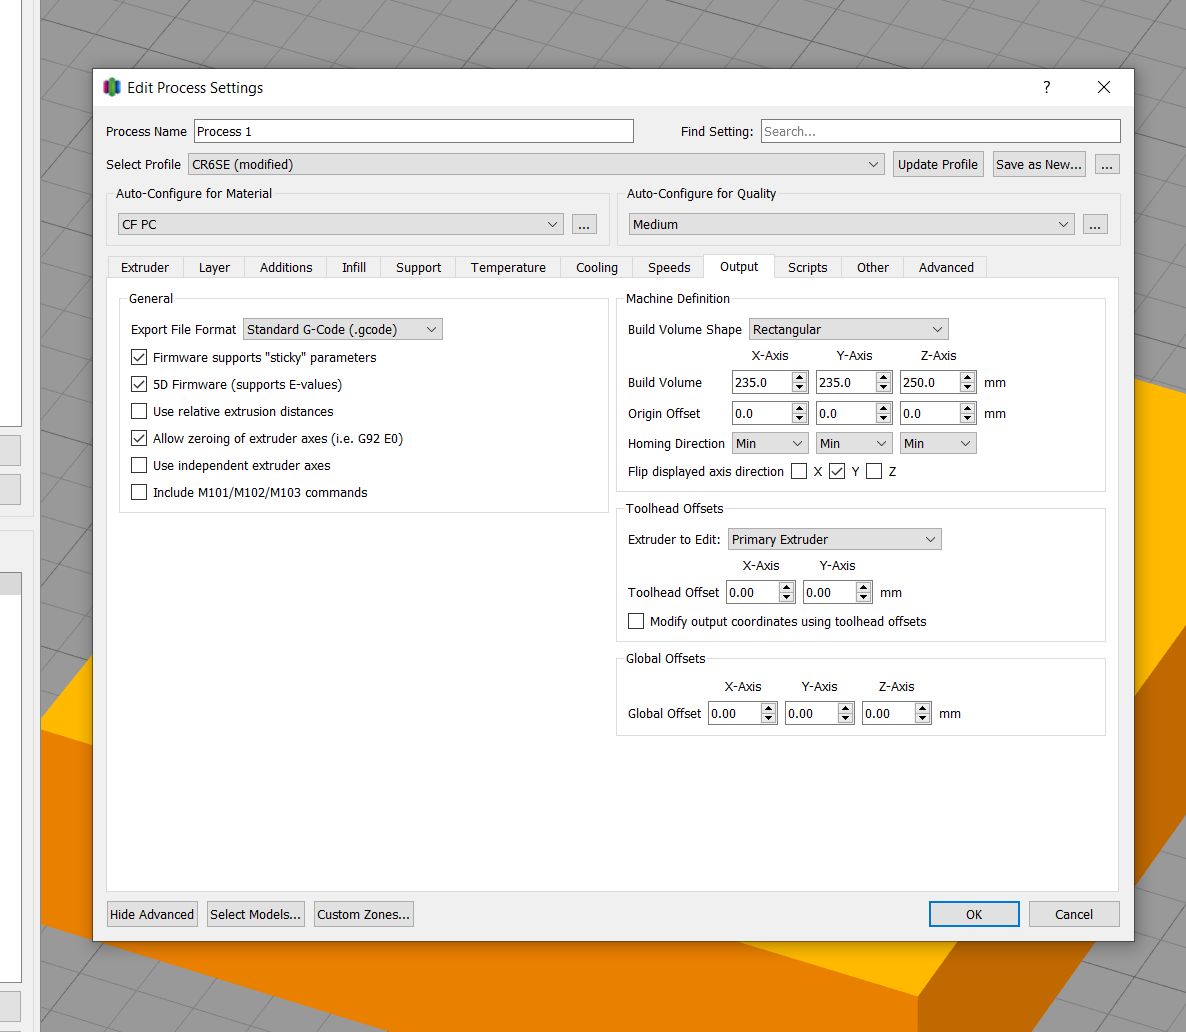Open X-axis Homing Direction dropdown
Image resolution: width=1186 pixels, height=1032 pixels.
(770, 443)
